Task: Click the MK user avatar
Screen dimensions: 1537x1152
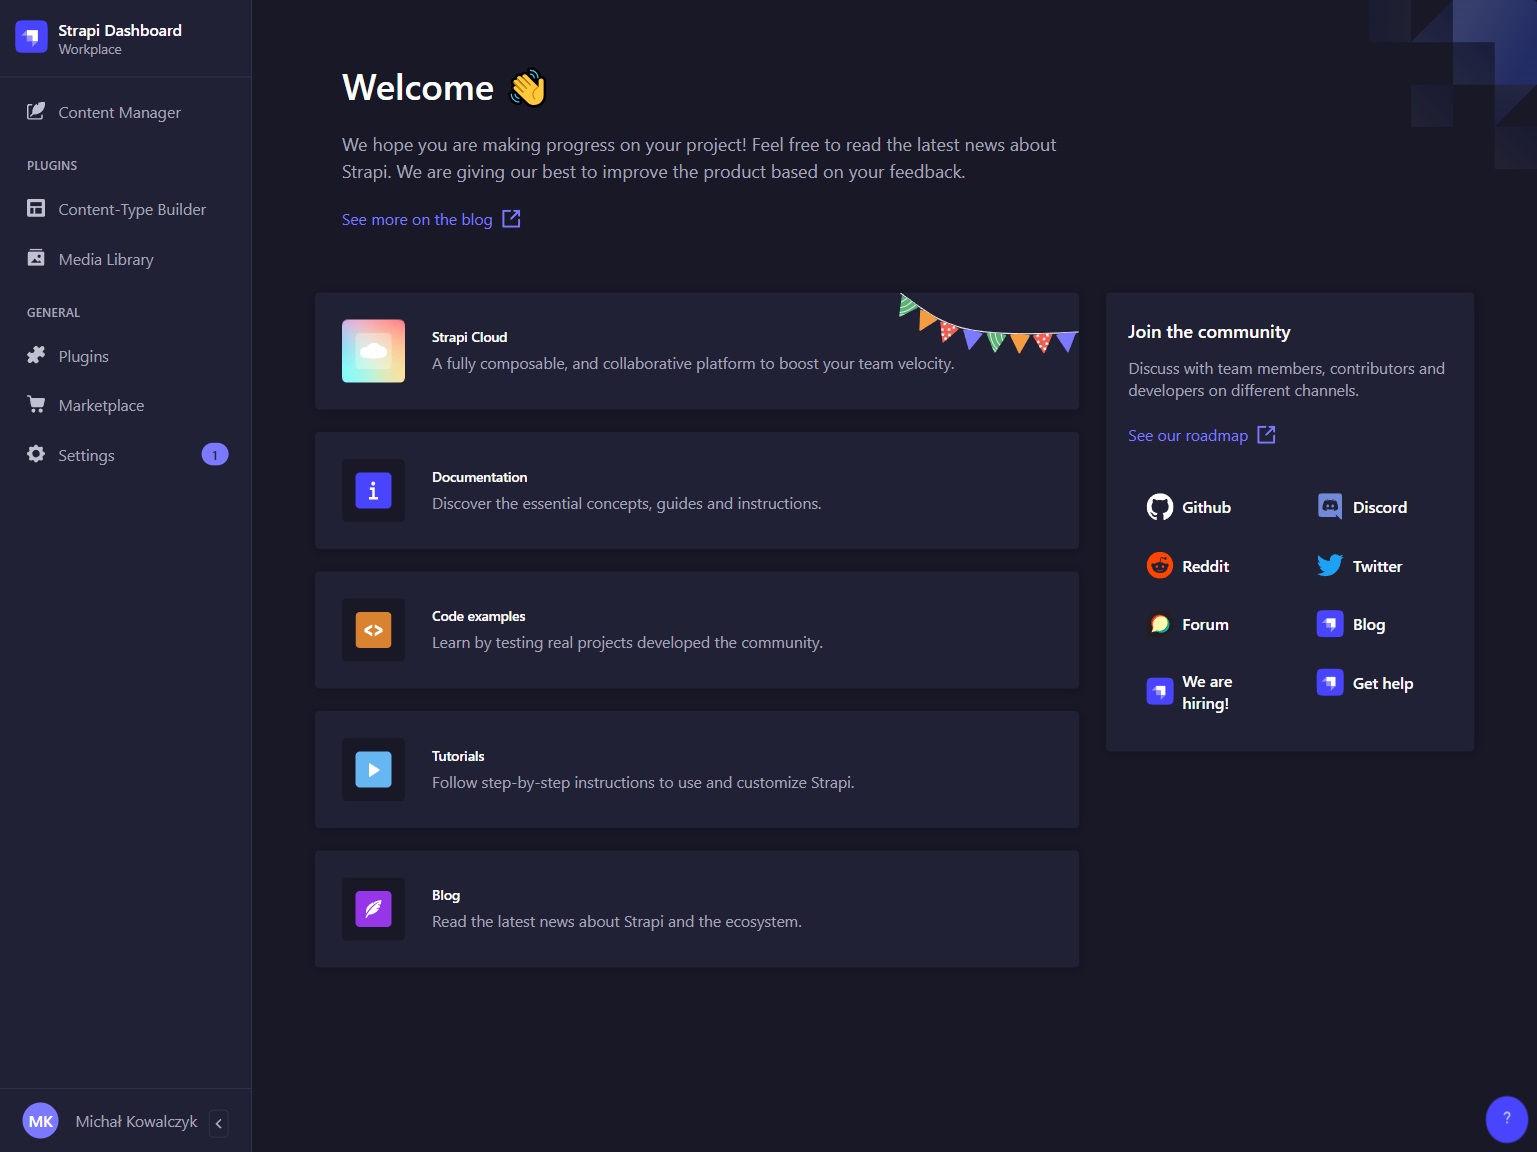Action: (x=41, y=1121)
